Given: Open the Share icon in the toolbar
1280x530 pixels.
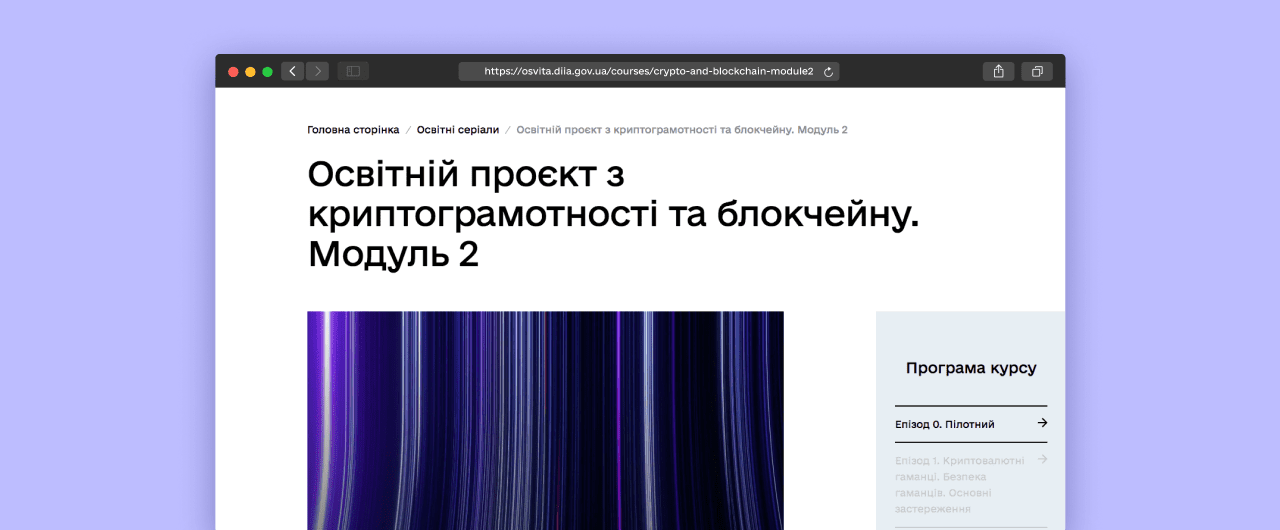Looking at the screenshot, I should pos(998,71).
